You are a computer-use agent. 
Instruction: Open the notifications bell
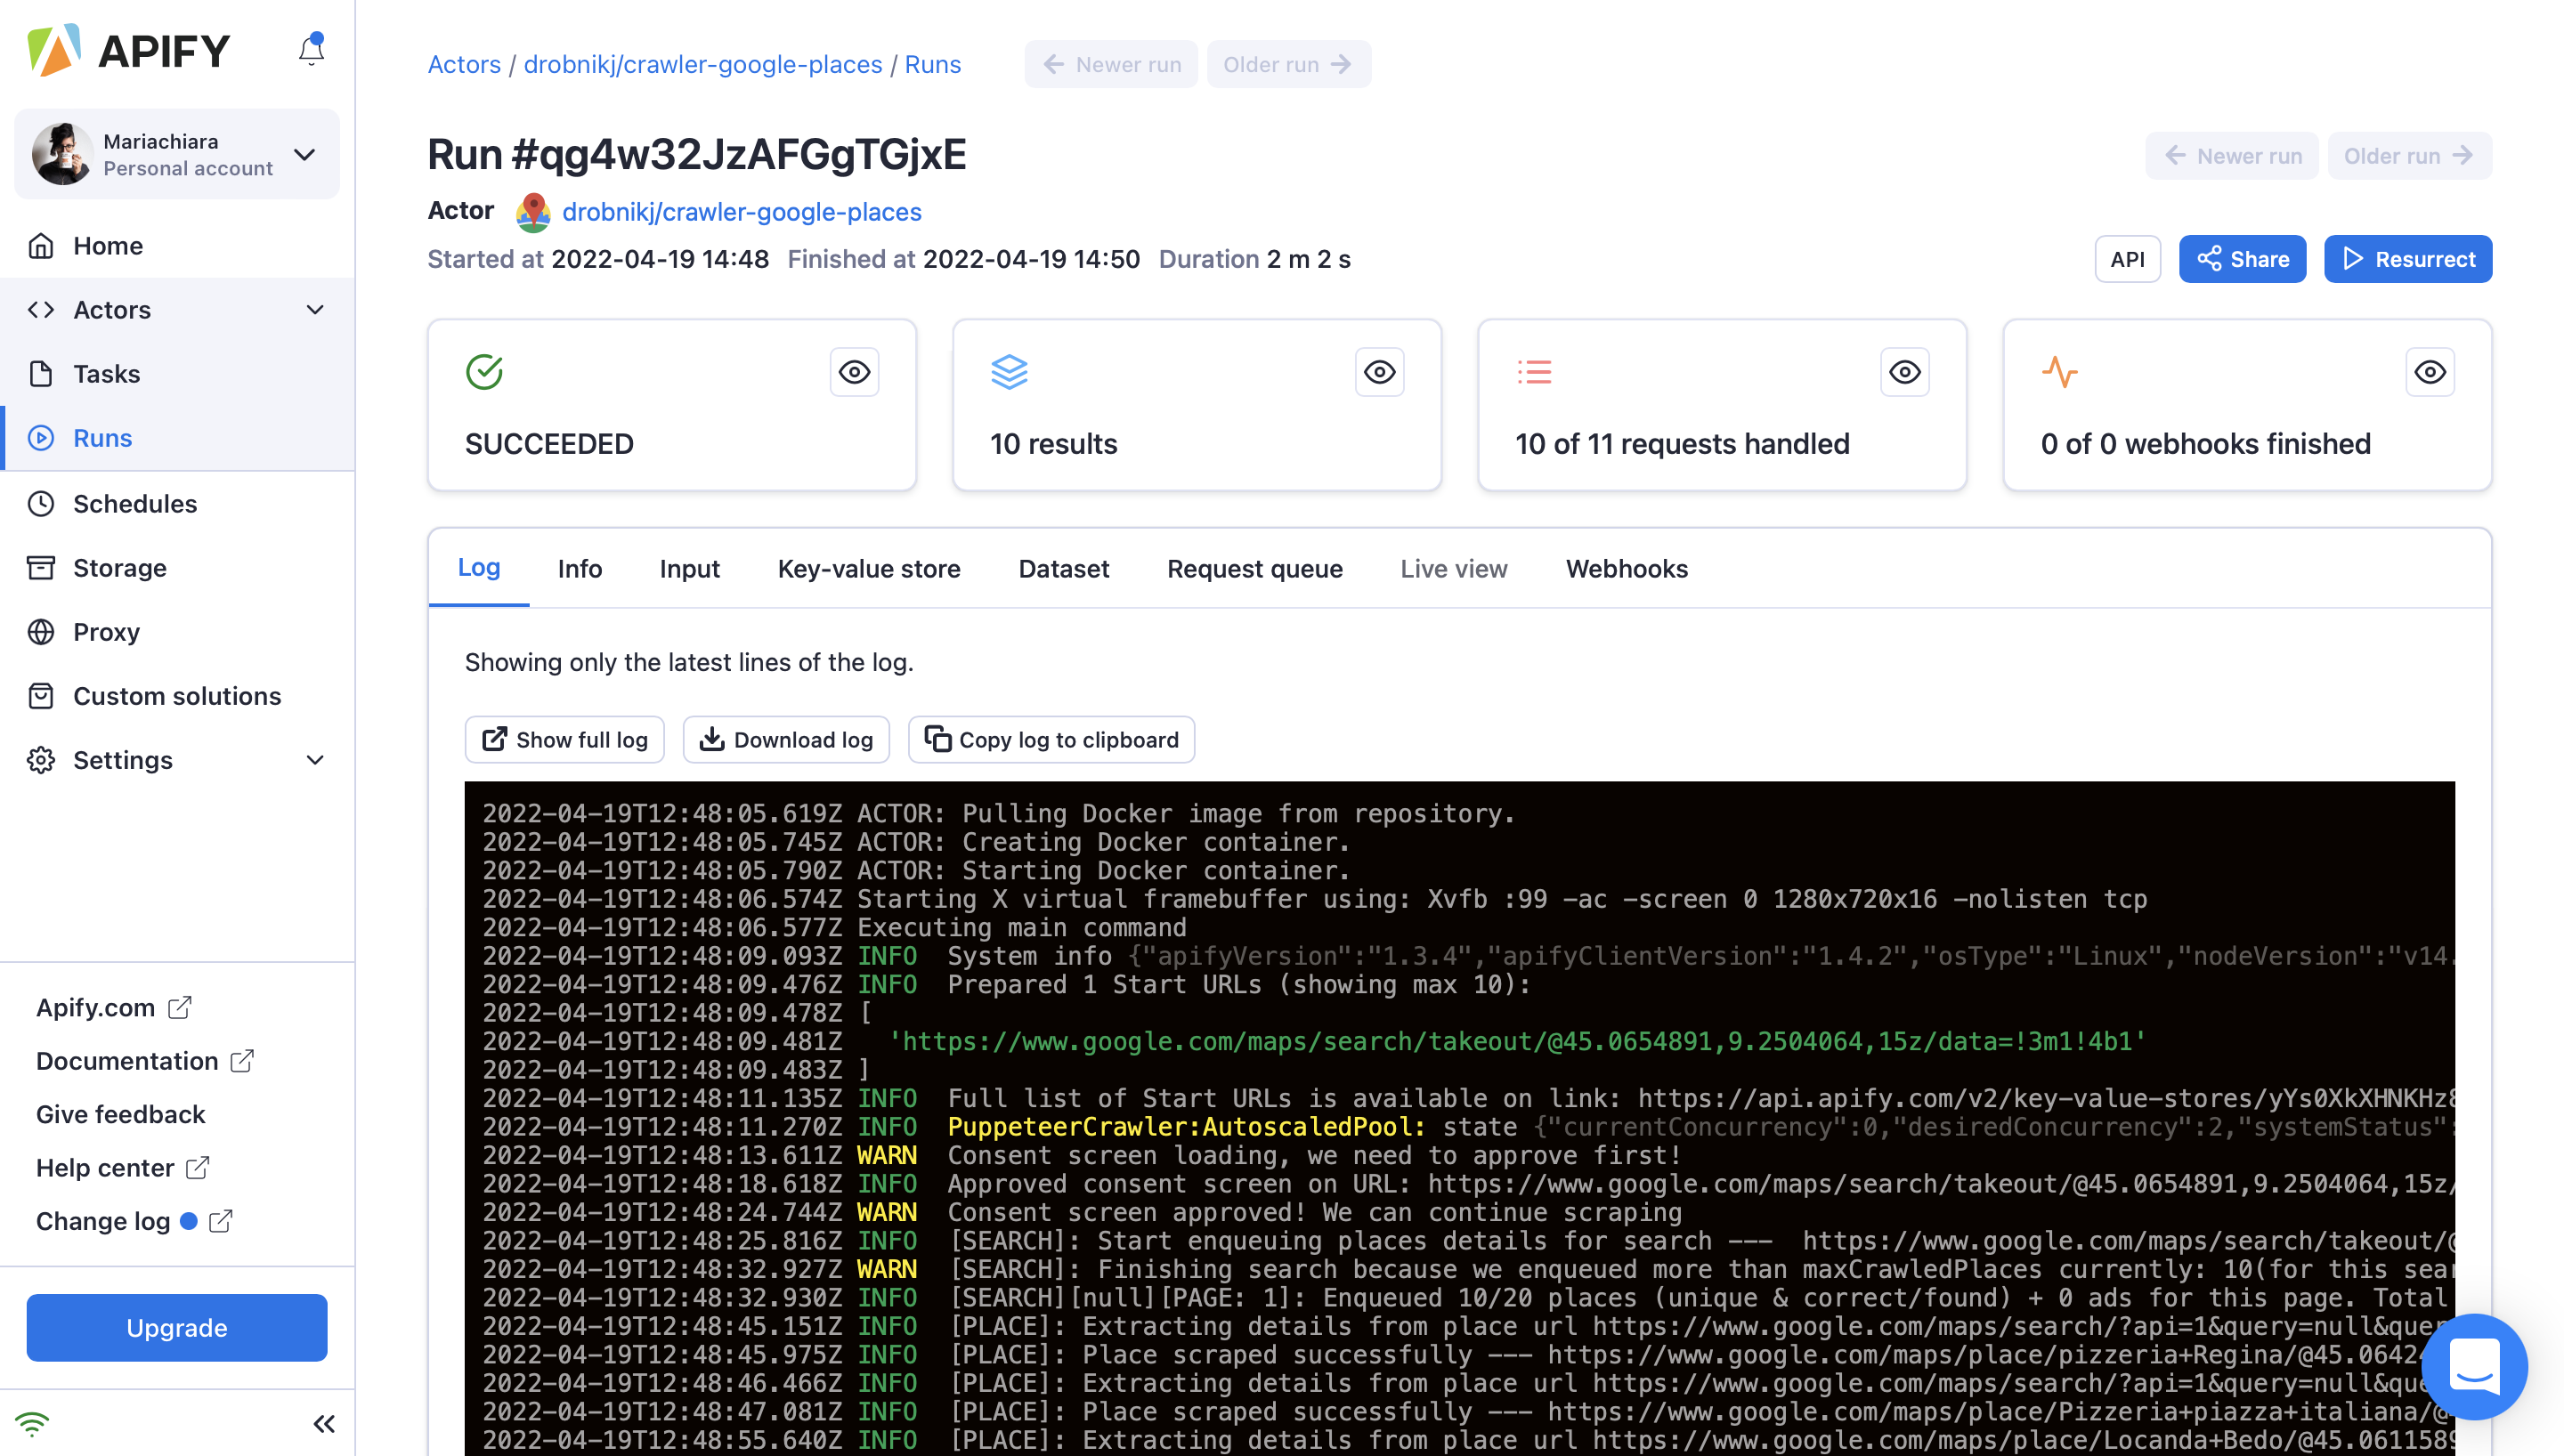[311, 50]
